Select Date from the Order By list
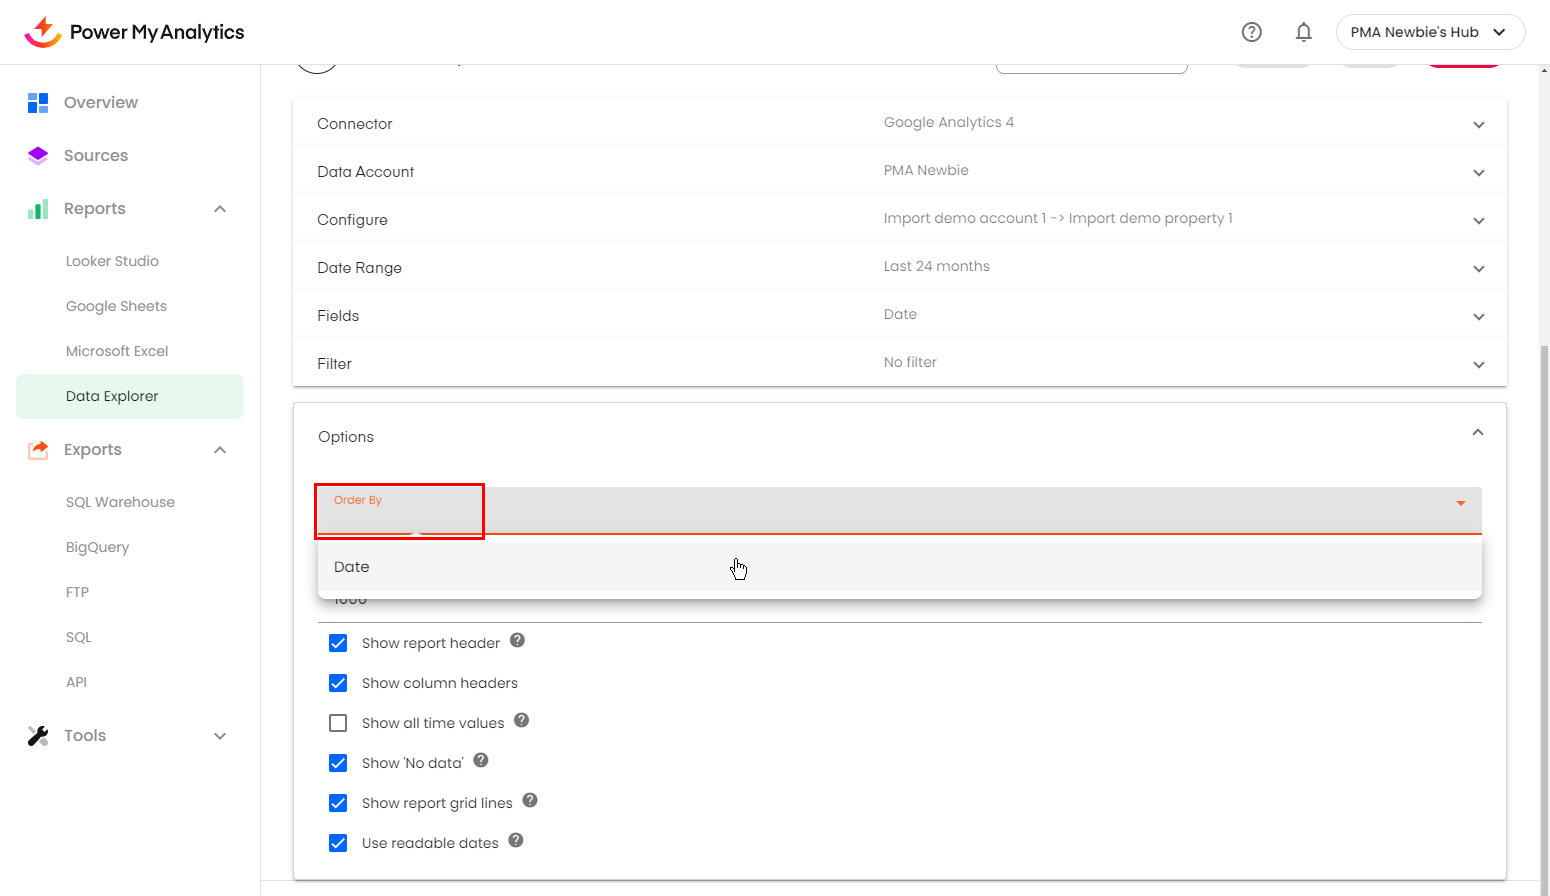 click(352, 567)
